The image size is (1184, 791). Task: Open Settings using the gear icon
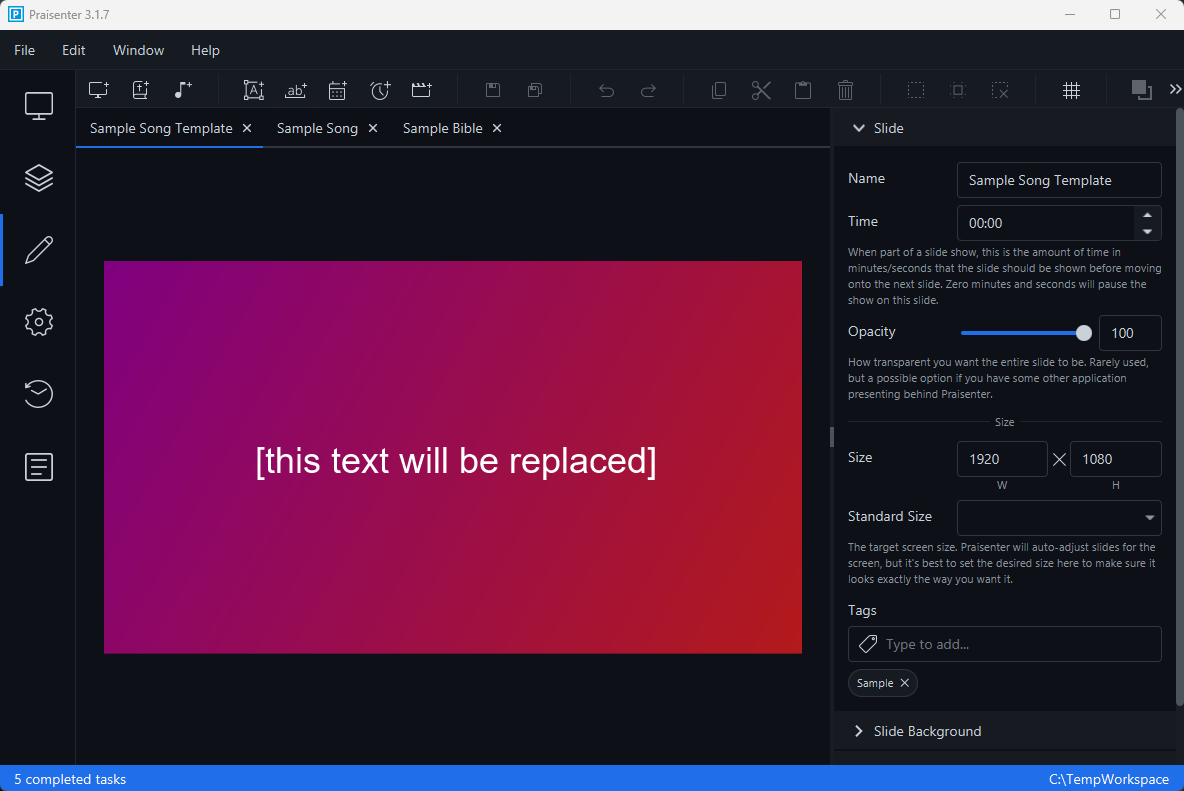point(38,321)
